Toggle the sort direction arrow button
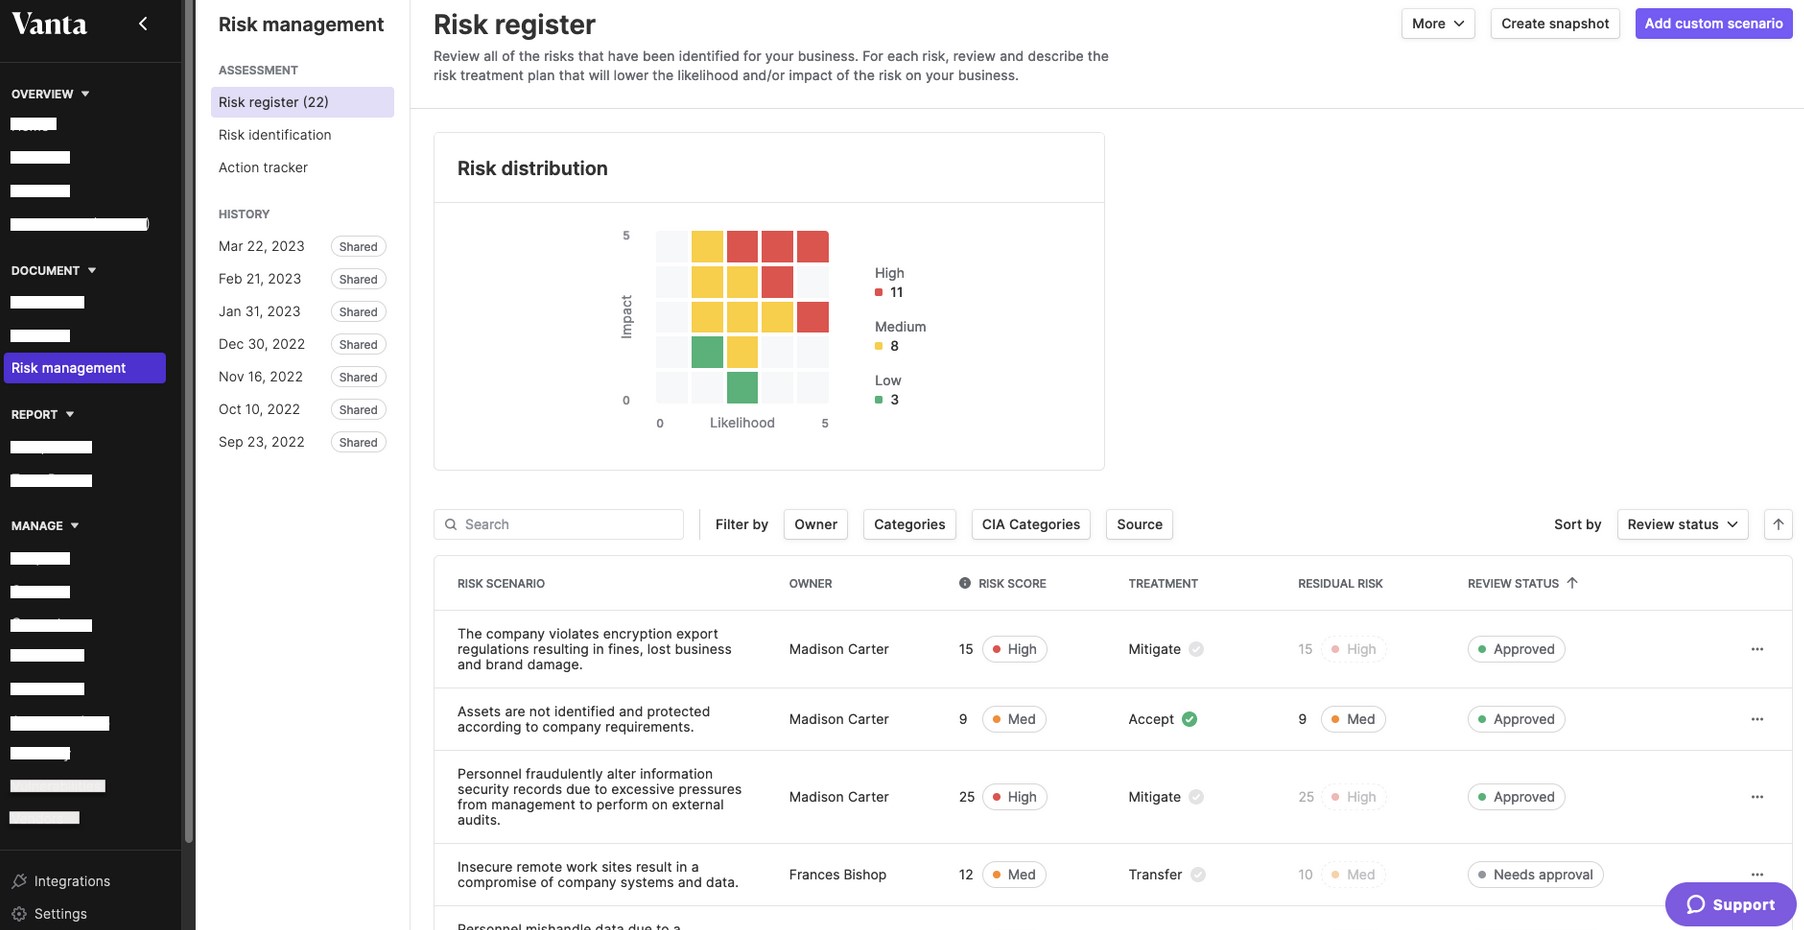 (1778, 524)
